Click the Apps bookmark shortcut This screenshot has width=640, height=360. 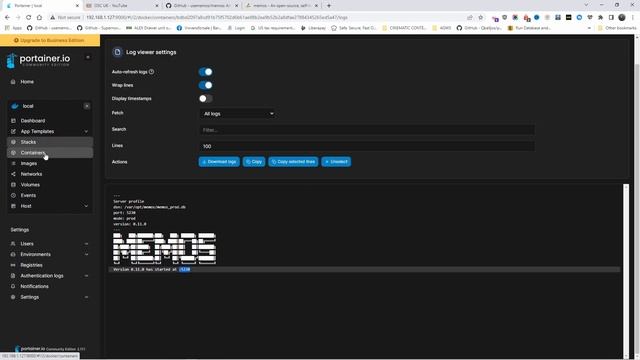point(13,28)
